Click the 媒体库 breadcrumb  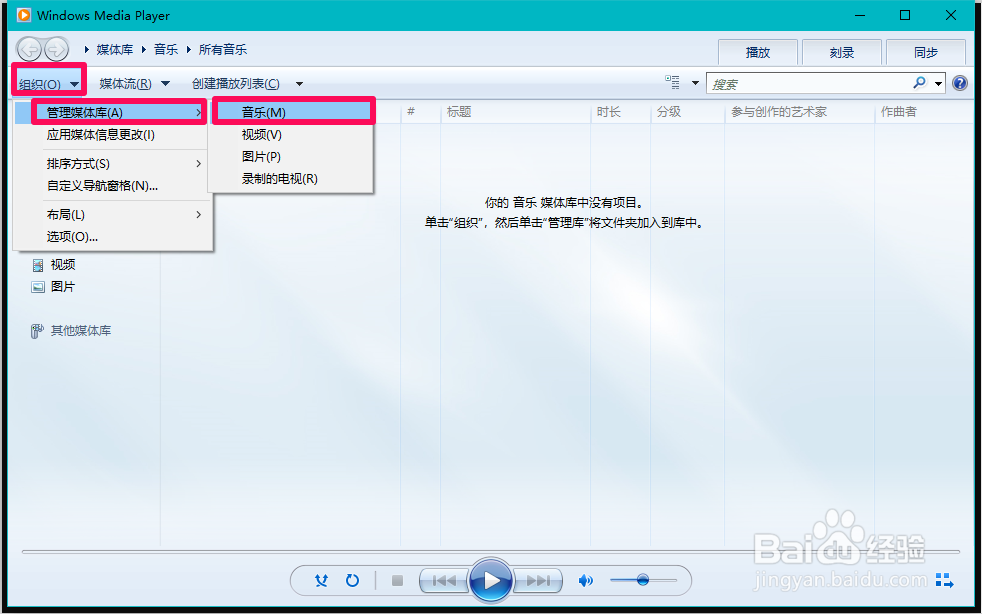(x=115, y=49)
